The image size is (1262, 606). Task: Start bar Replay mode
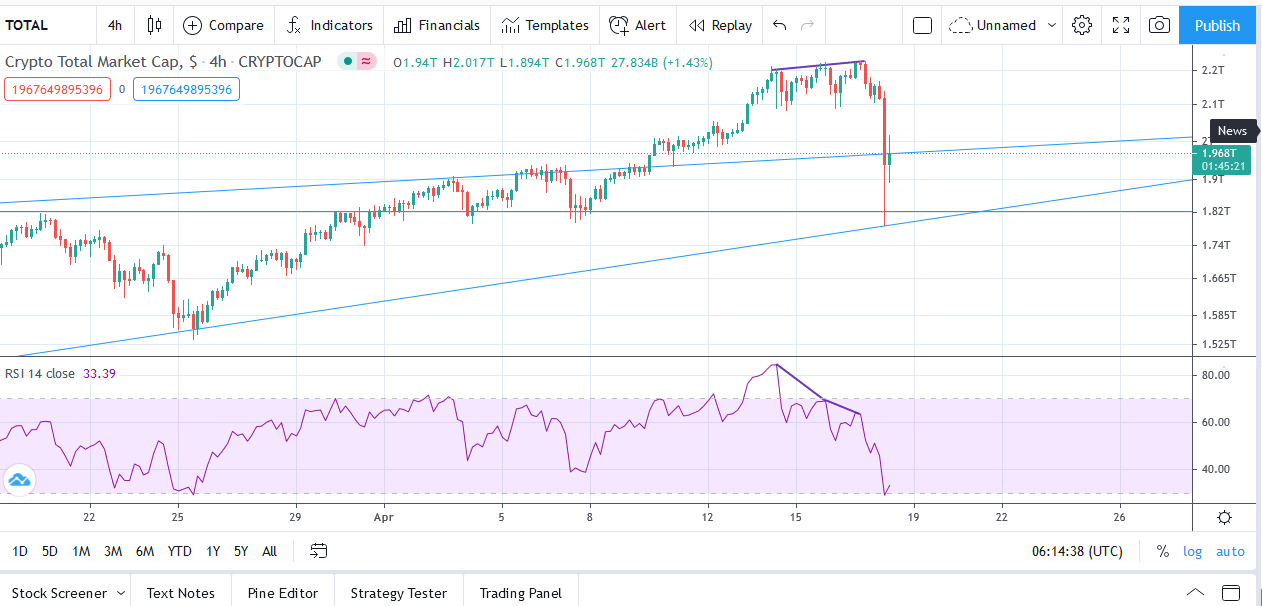click(721, 25)
